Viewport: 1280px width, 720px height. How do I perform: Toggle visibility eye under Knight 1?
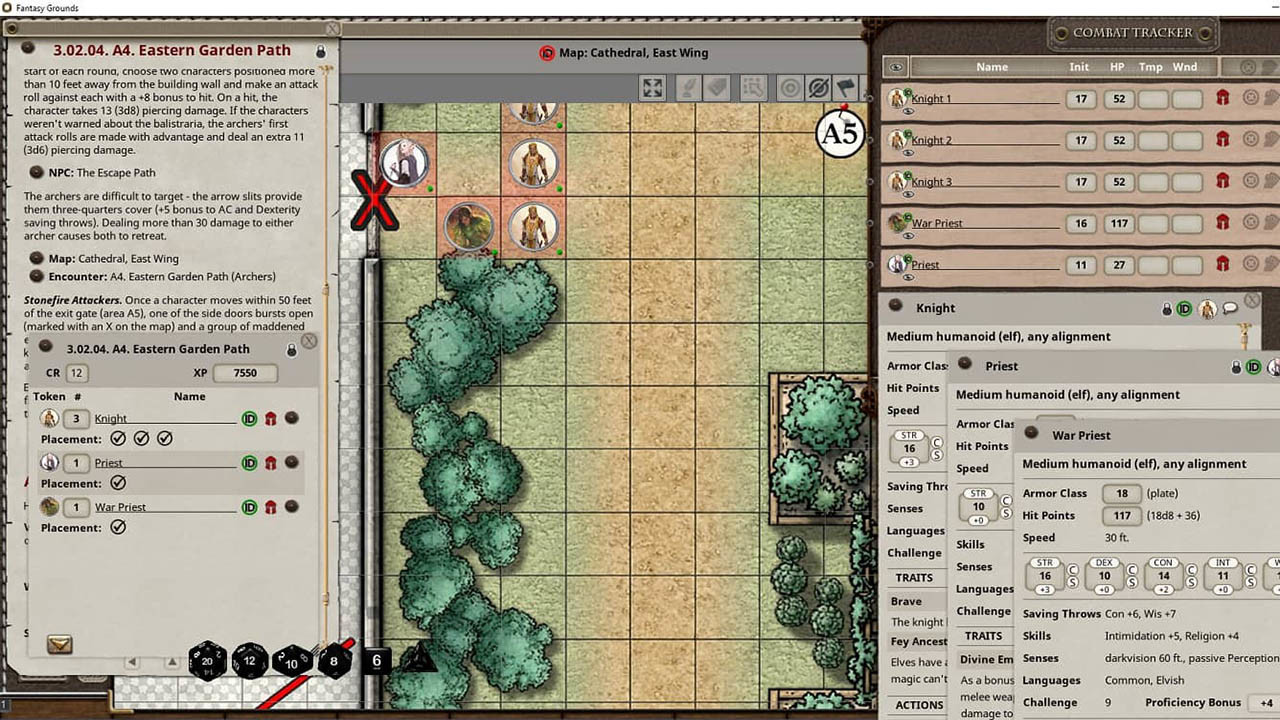[910, 111]
